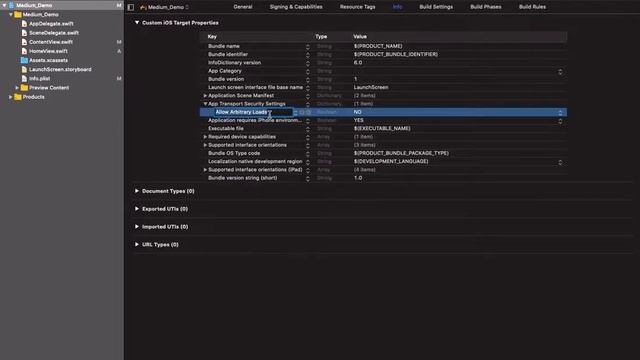Click the Bundle OS Type code key stepper
The width and height of the screenshot is (640, 360).
tap(308, 153)
